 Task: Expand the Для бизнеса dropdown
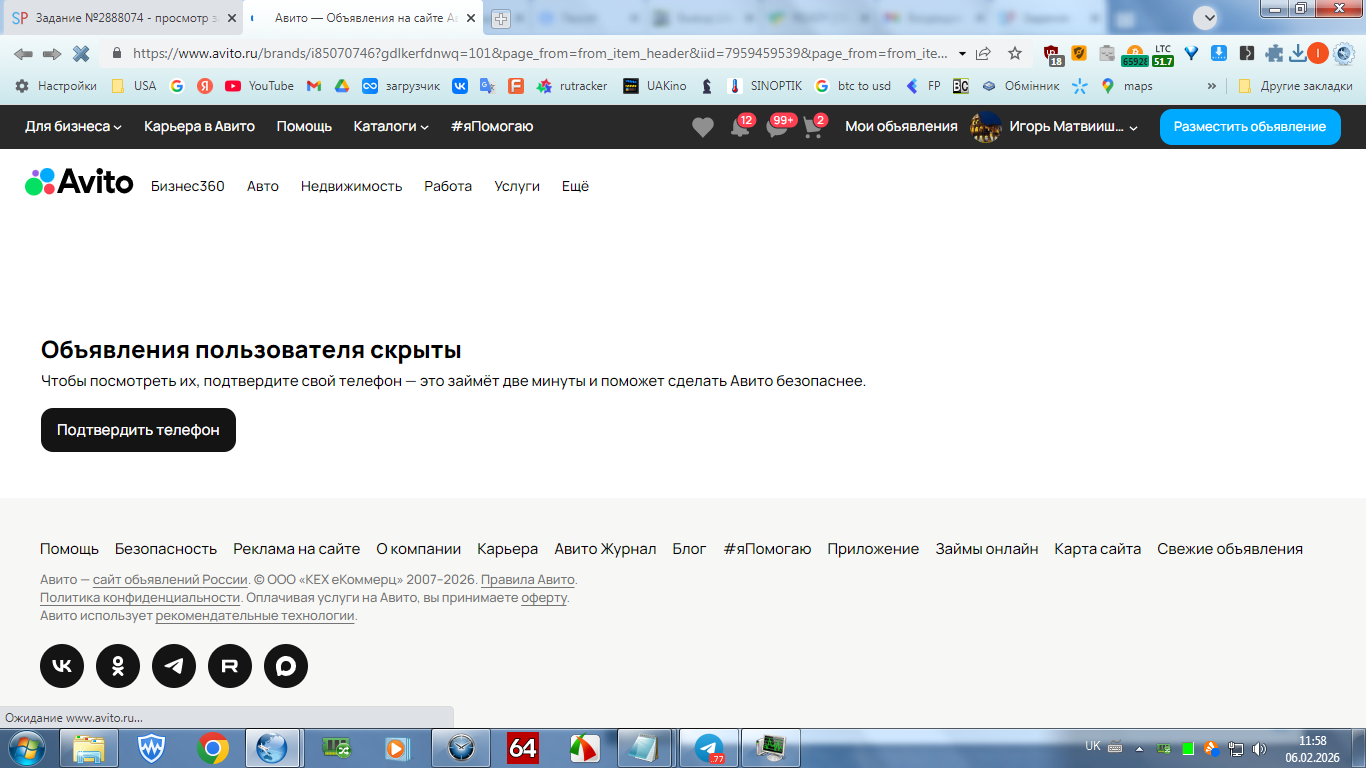[x=73, y=127]
